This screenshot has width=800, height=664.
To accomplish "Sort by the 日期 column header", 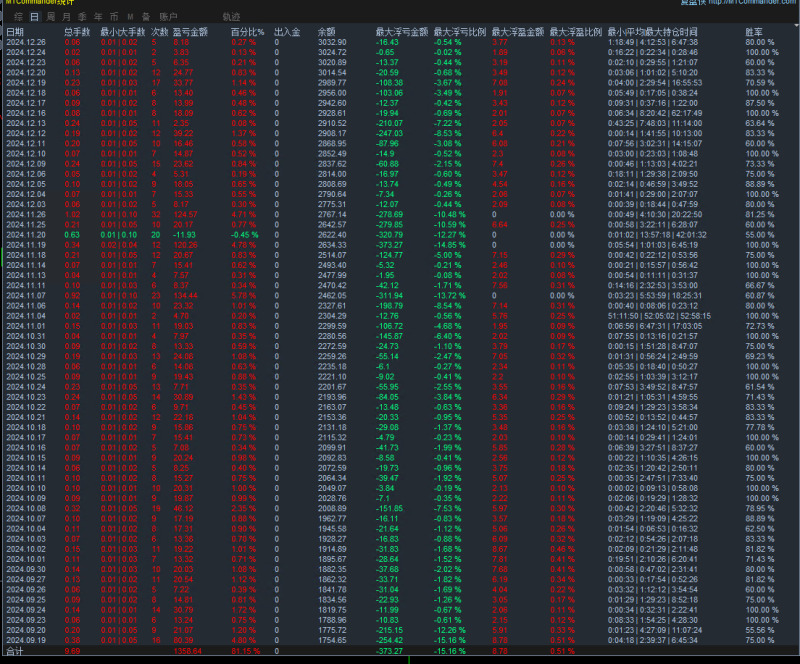I will click(x=15, y=32).
